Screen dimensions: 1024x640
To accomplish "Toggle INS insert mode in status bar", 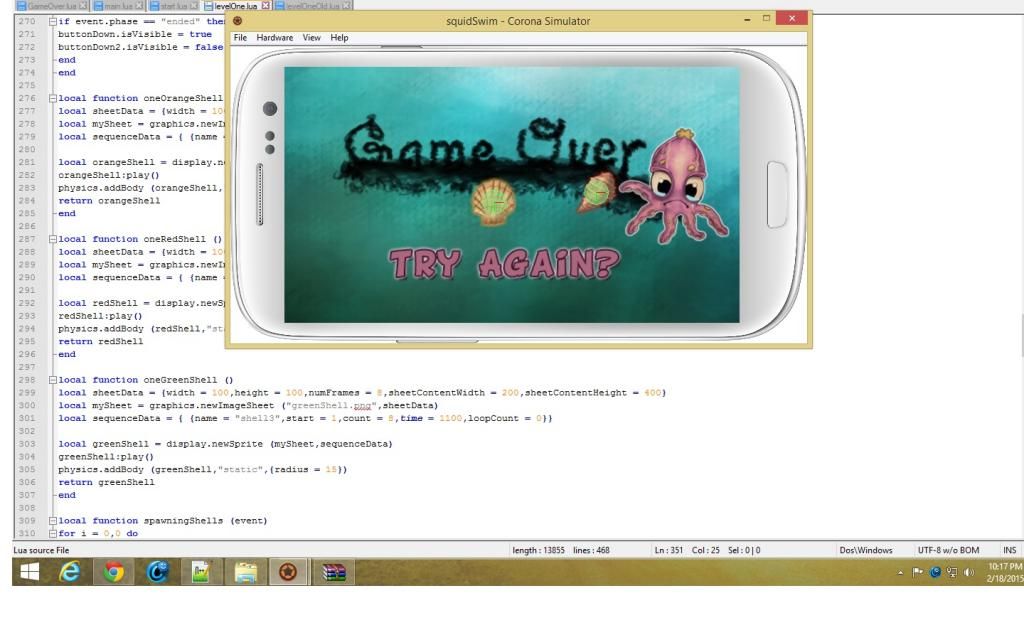I will 1009,550.
